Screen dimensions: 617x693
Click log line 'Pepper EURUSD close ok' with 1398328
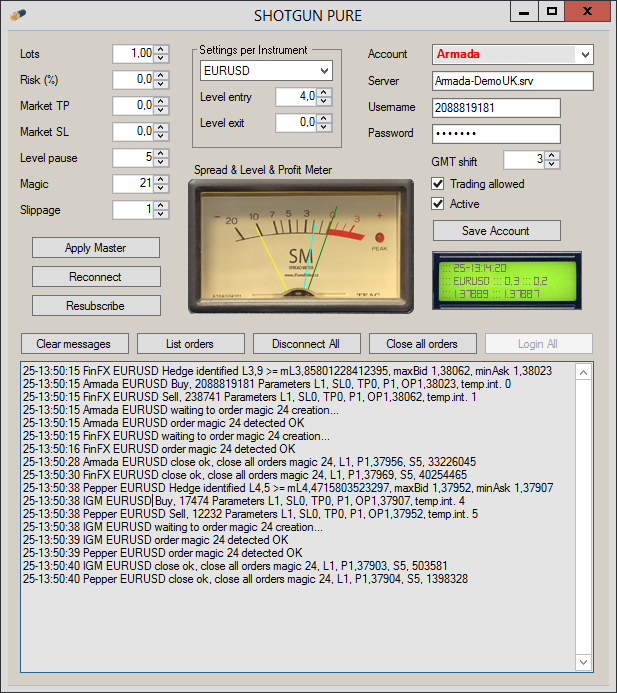tap(245, 579)
